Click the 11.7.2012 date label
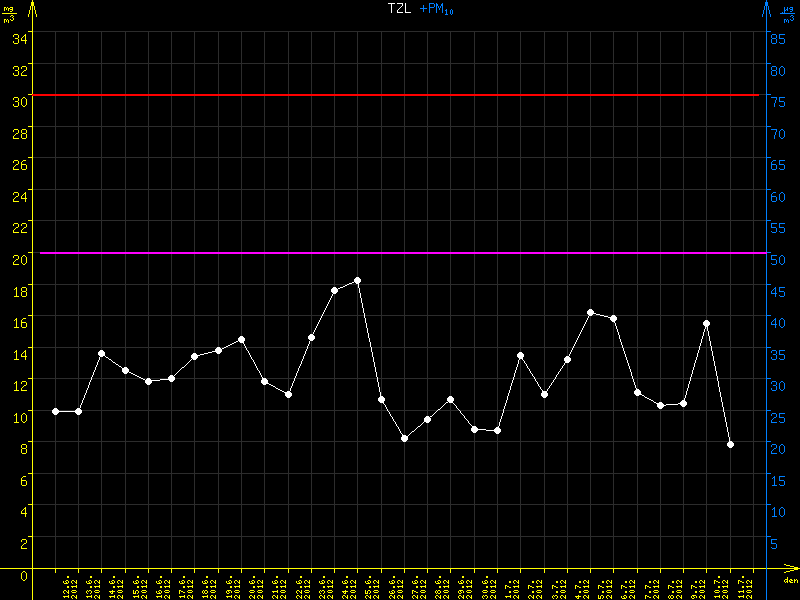The height and width of the screenshot is (600, 800). point(743,586)
